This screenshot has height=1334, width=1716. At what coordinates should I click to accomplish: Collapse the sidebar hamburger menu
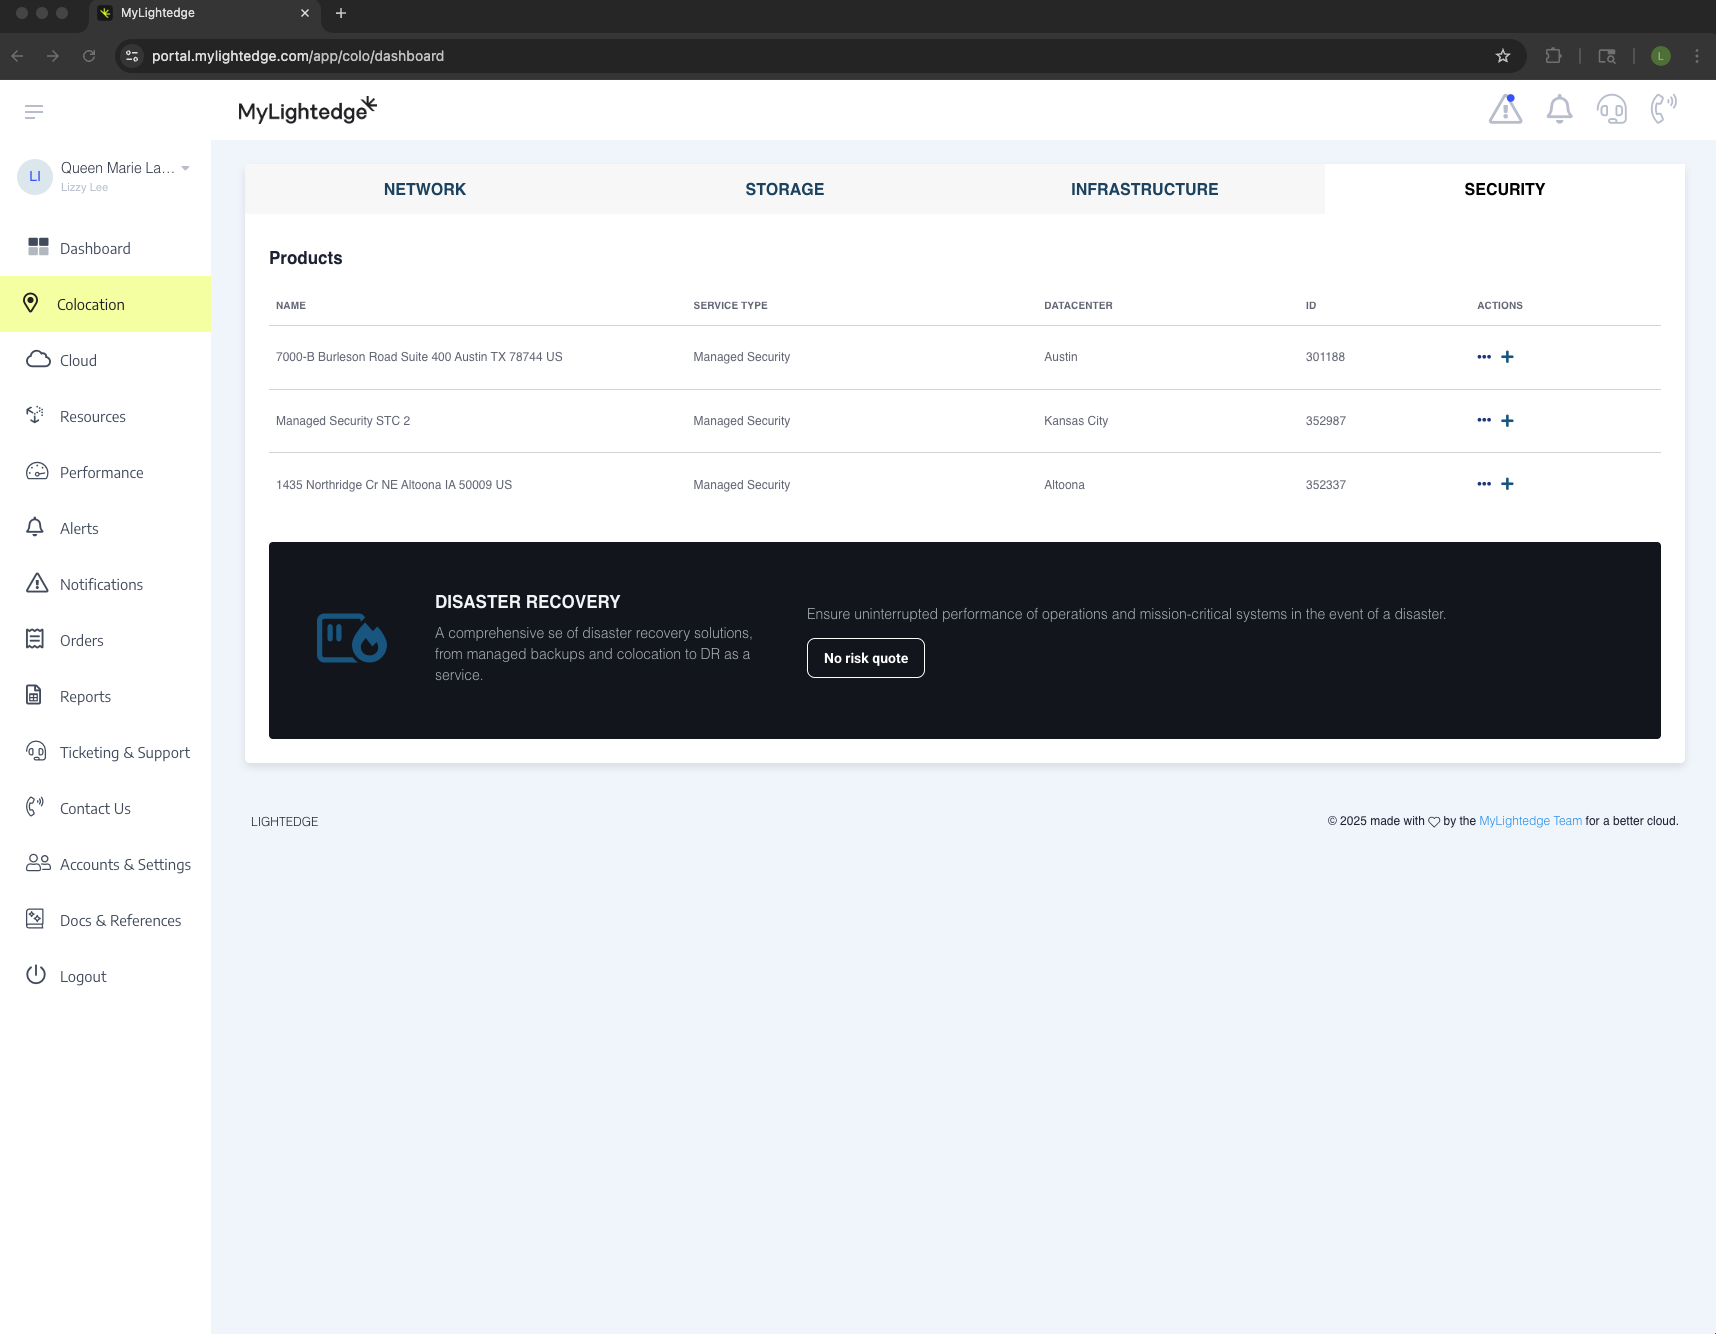[34, 112]
